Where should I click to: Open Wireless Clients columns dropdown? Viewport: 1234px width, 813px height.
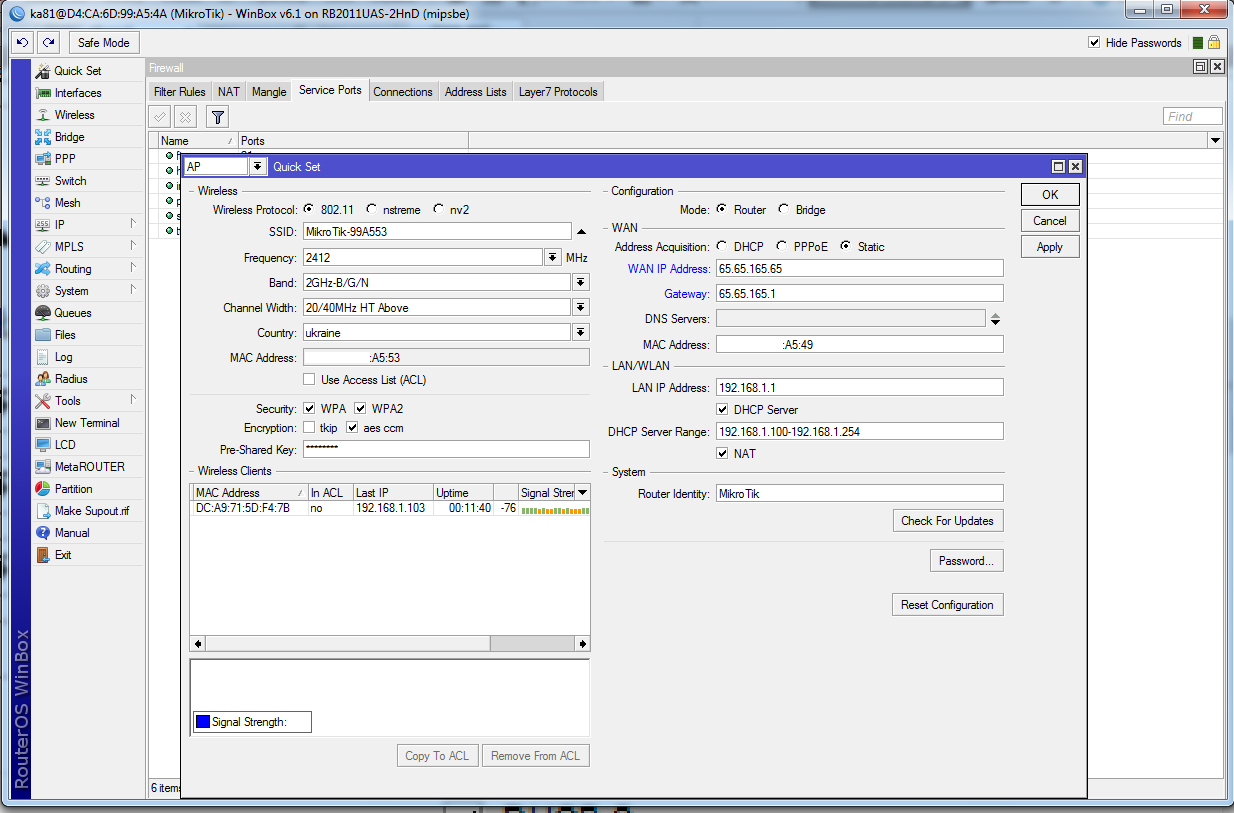click(582, 493)
